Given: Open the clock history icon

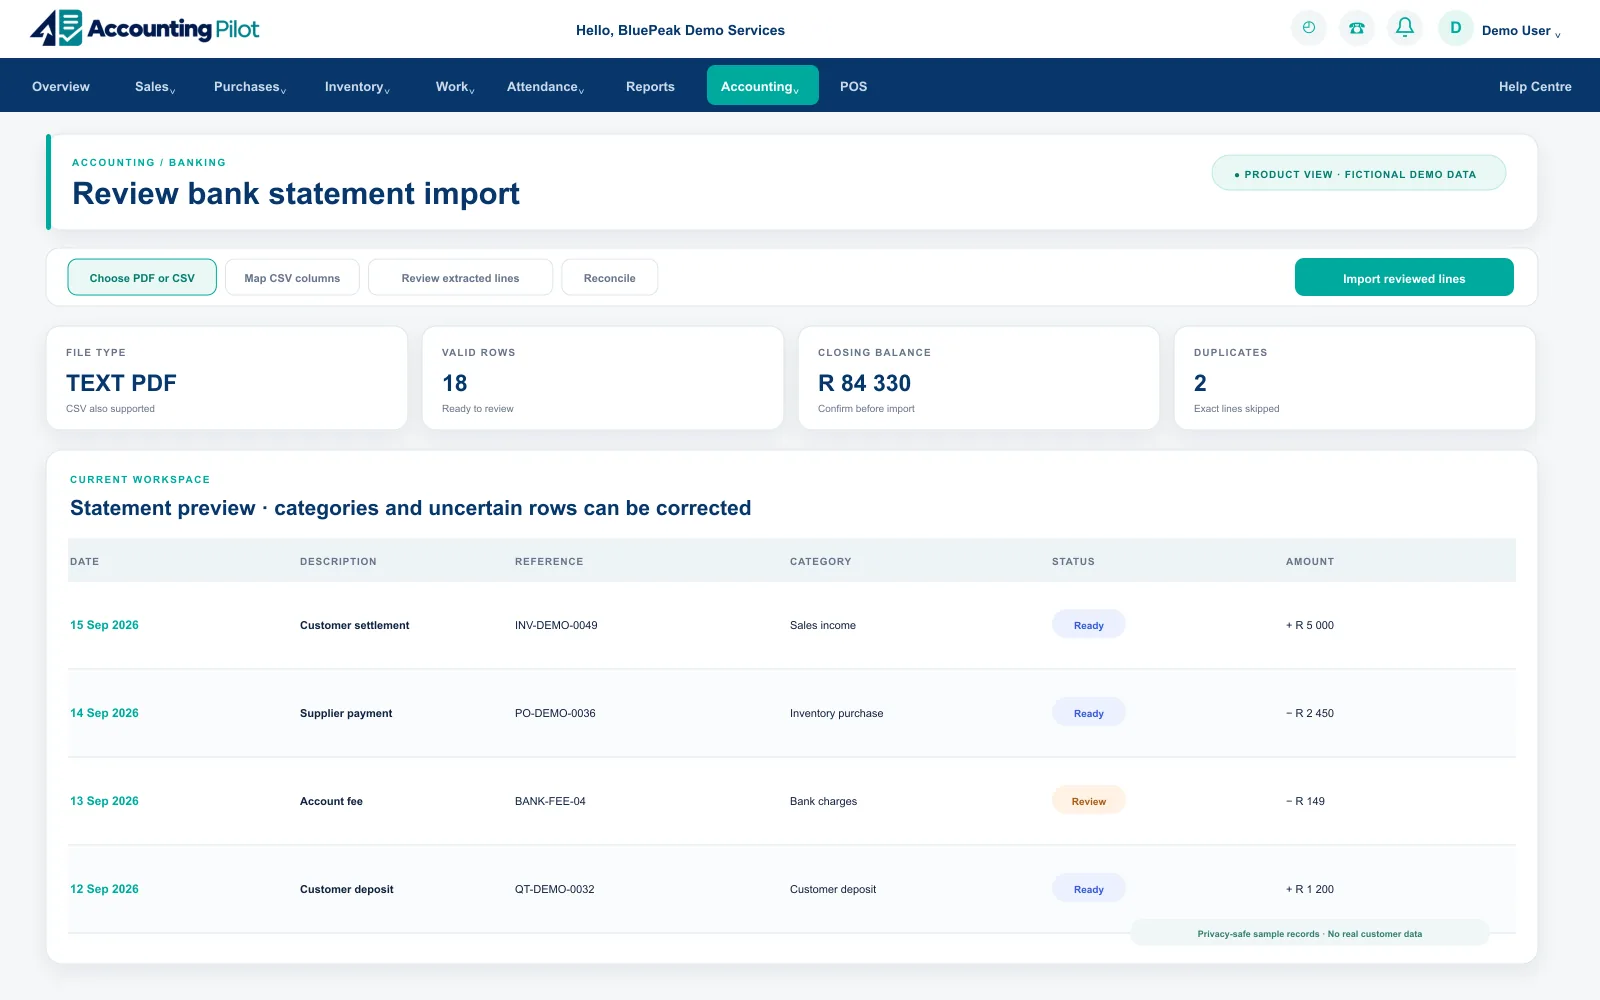Looking at the screenshot, I should point(1309,28).
